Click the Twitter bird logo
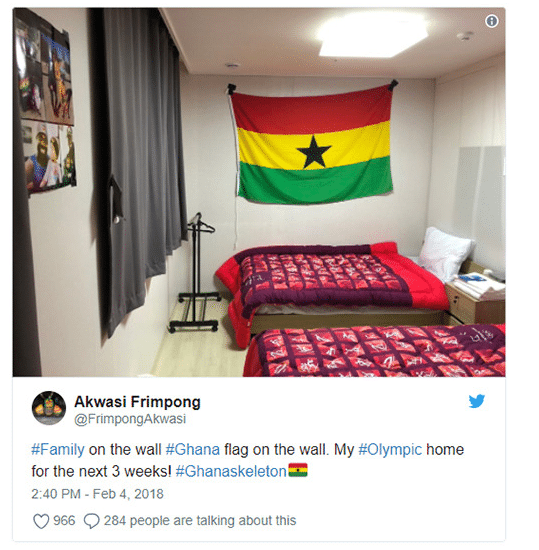 pos(477,401)
